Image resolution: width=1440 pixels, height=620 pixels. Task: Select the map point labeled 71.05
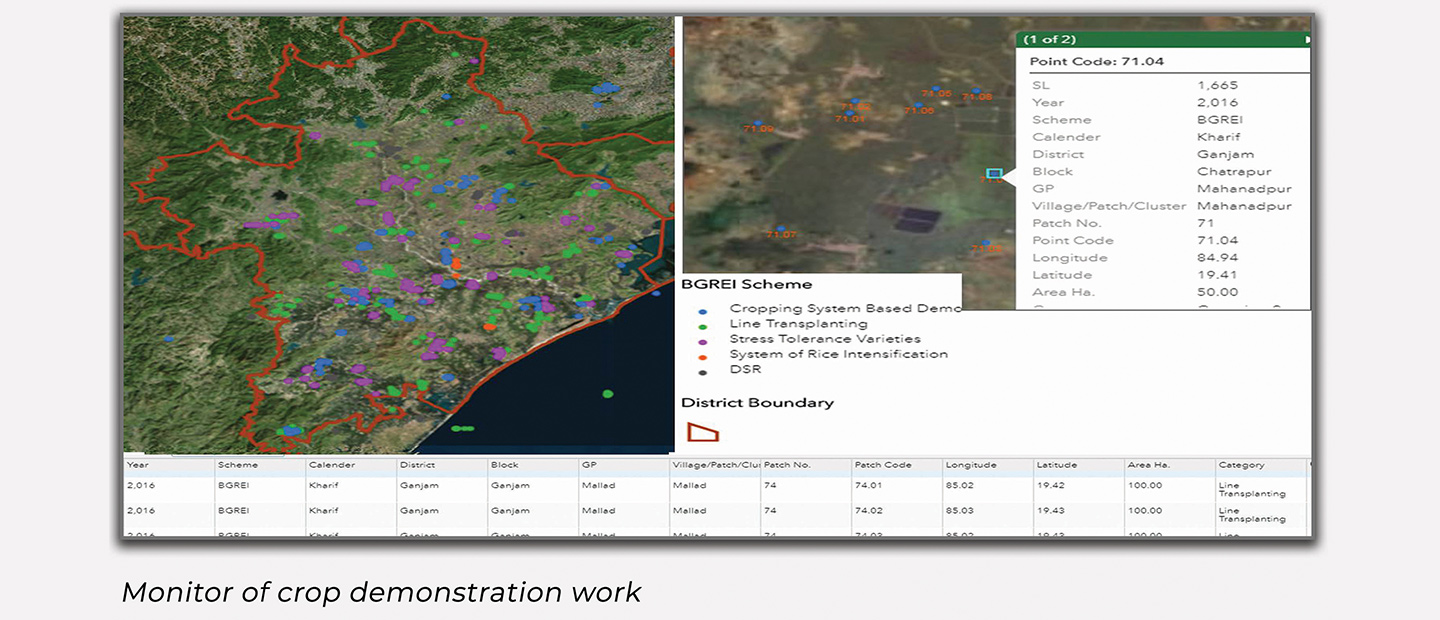coord(936,88)
